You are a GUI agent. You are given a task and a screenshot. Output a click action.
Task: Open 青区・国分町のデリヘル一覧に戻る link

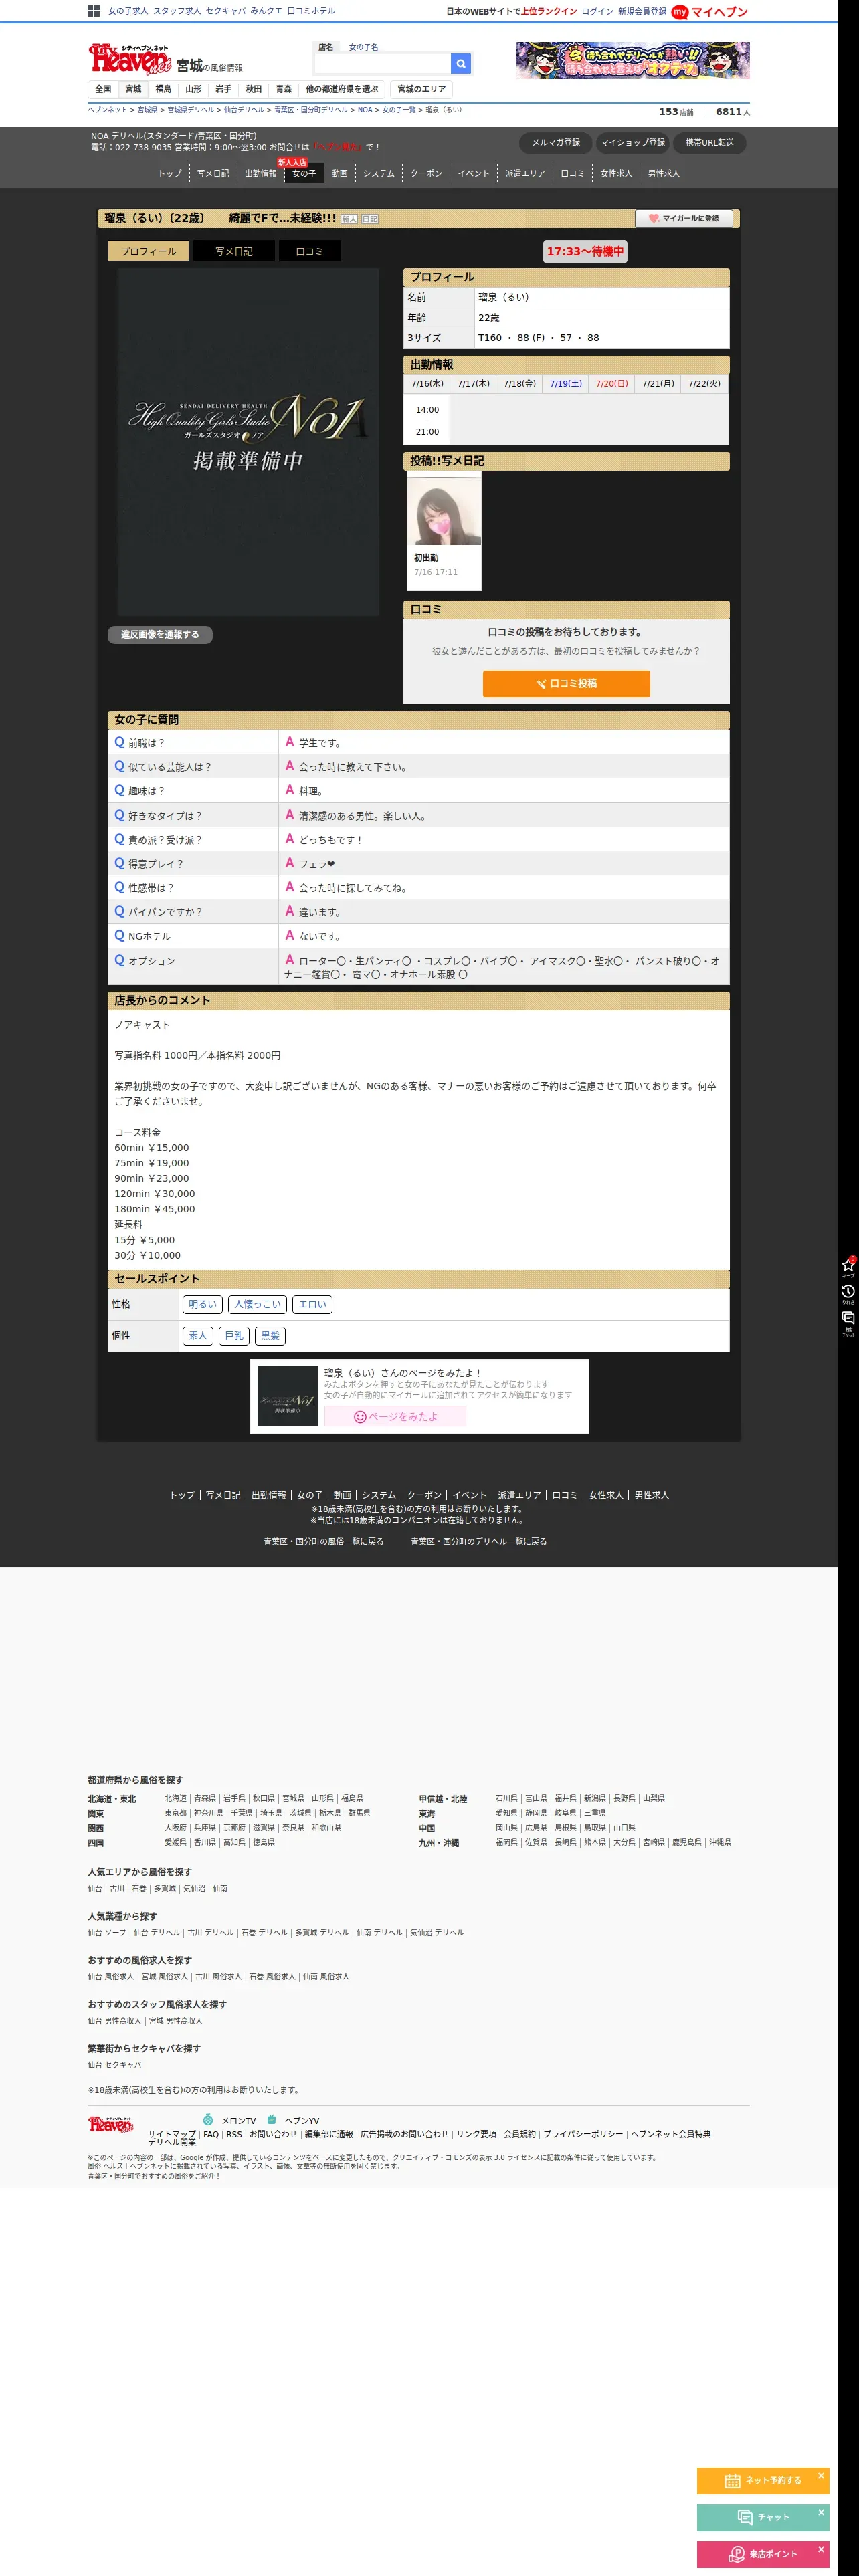click(479, 1542)
